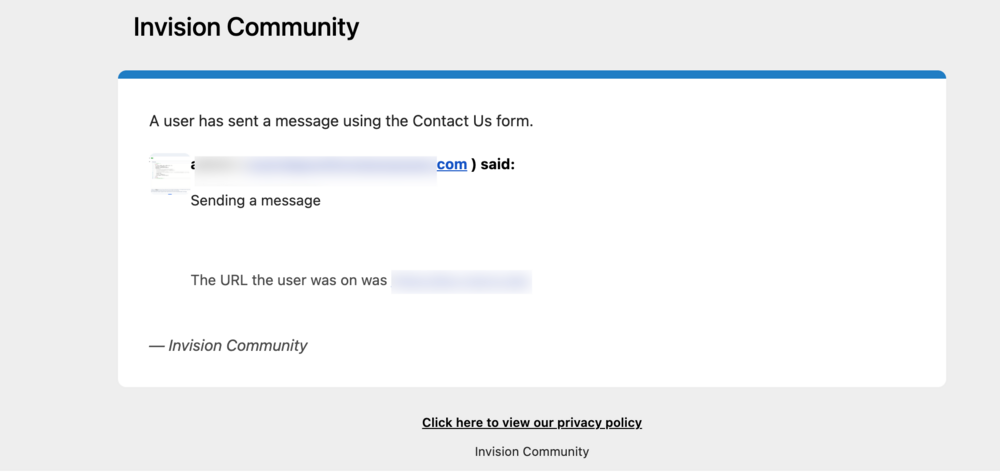Click the word 'said:' after the email
This screenshot has height=474, width=1000.
(497, 165)
